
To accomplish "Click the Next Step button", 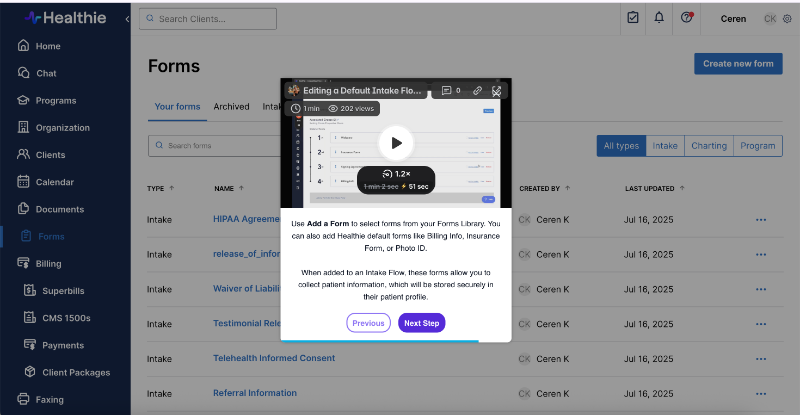I will tap(421, 323).
